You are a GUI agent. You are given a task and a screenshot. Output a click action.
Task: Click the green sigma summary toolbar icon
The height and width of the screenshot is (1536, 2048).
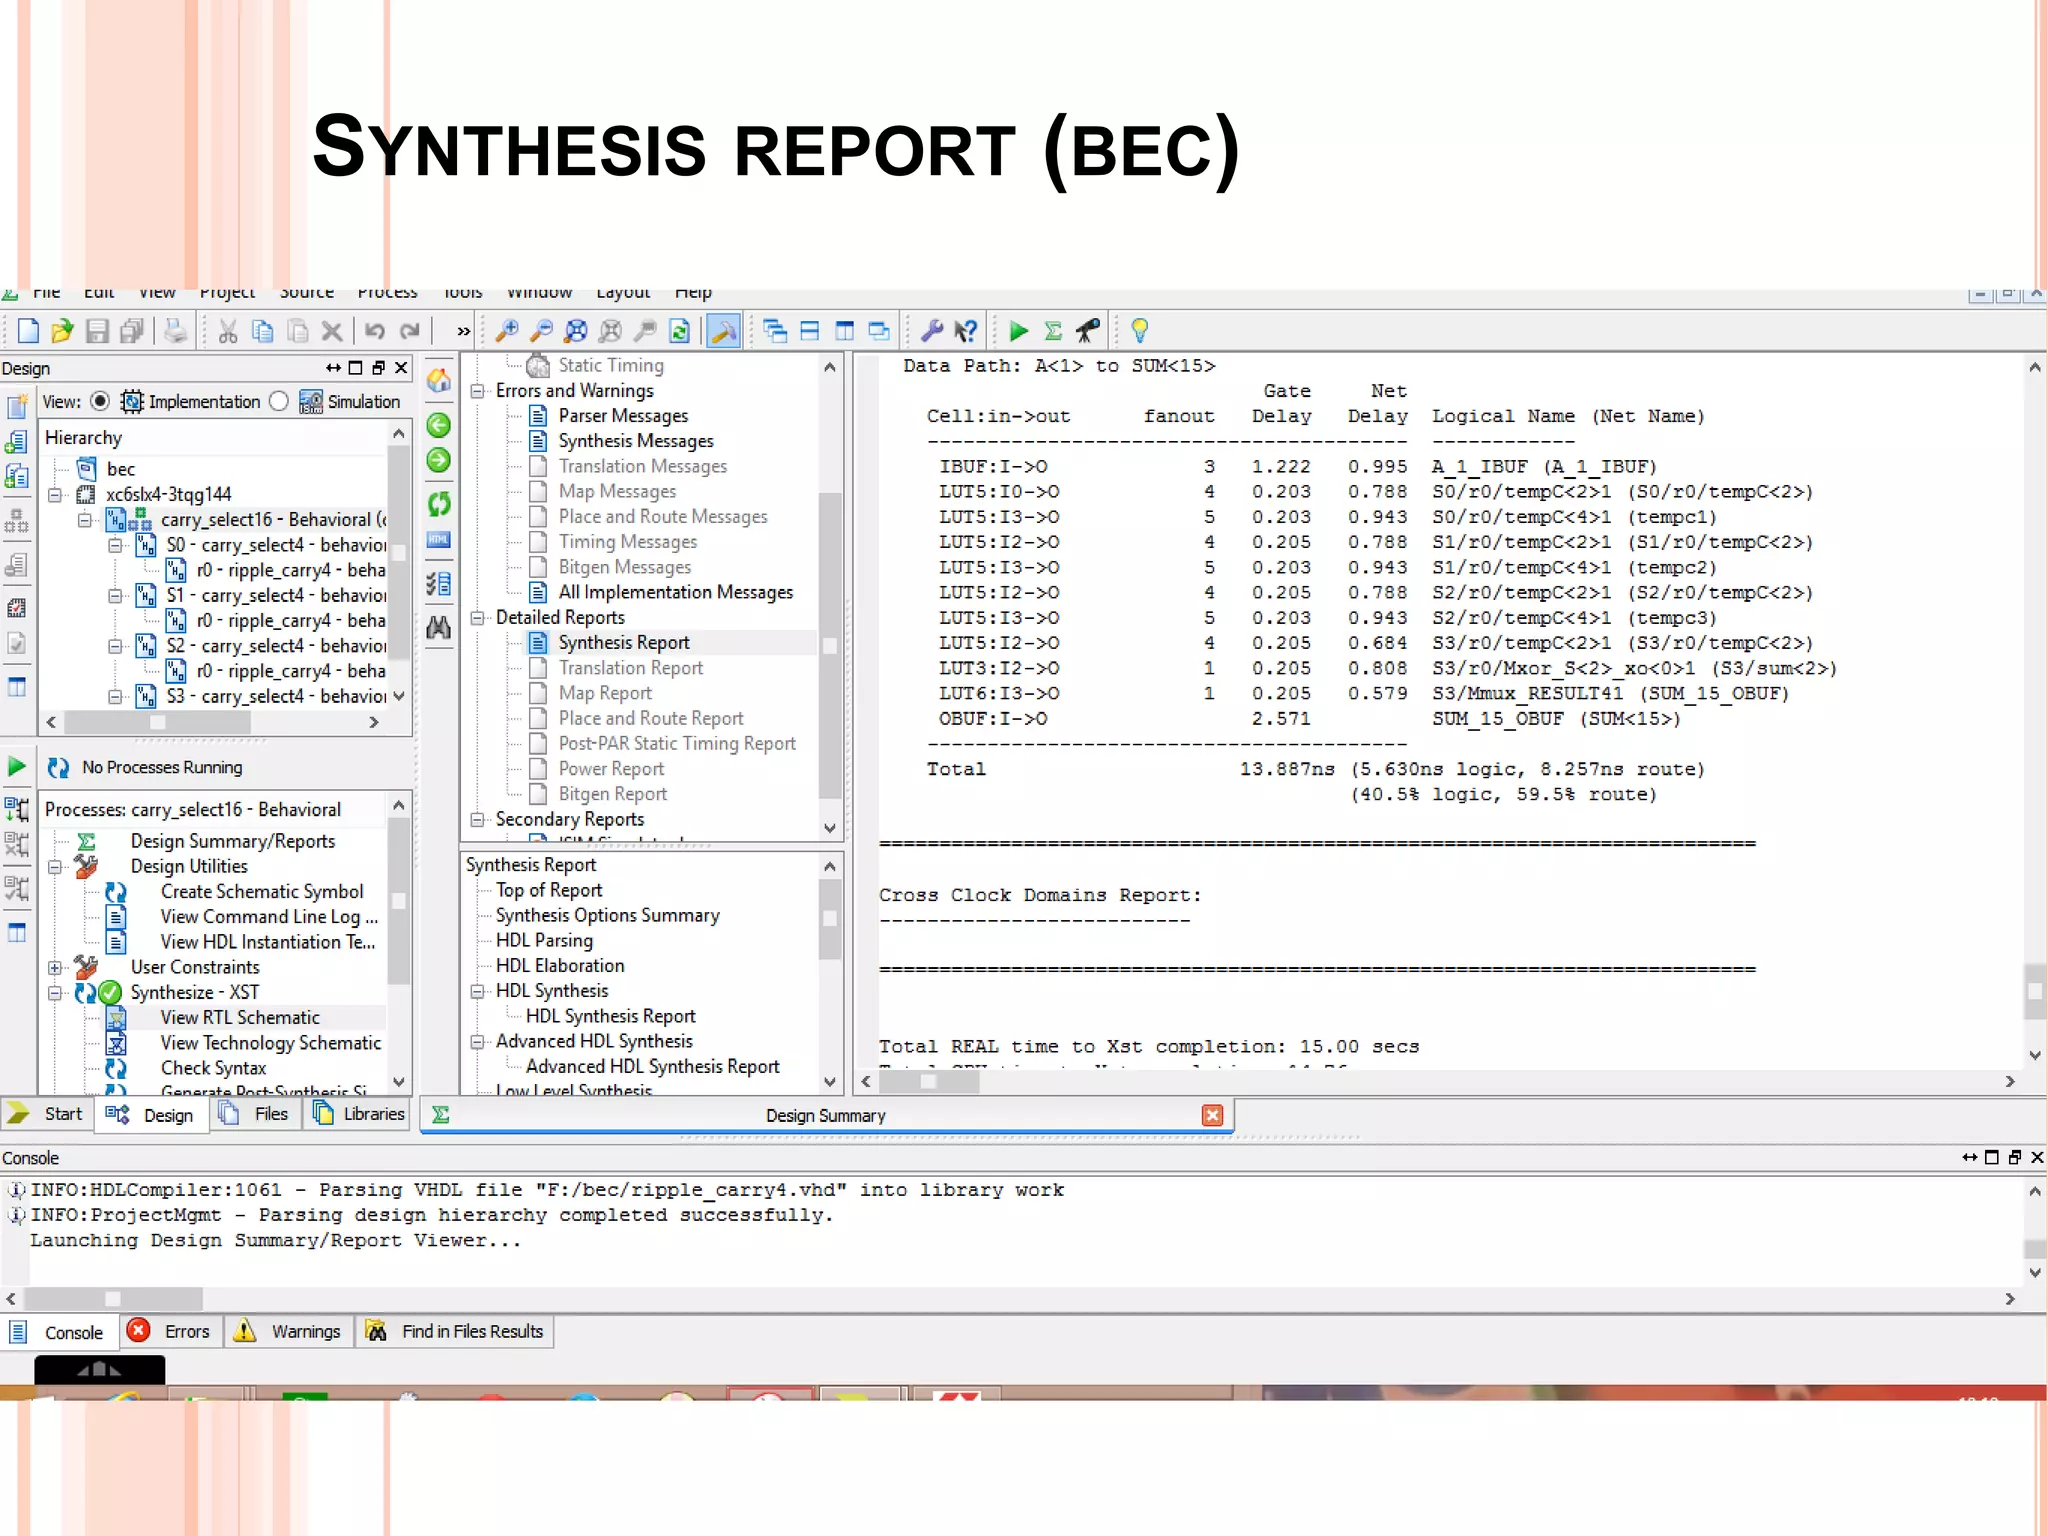(1053, 331)
